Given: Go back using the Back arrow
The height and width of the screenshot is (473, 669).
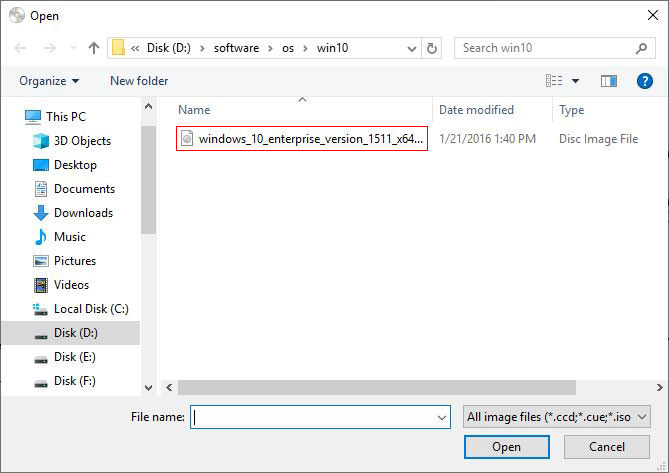Looking at the screenshot, I should 20,48.
